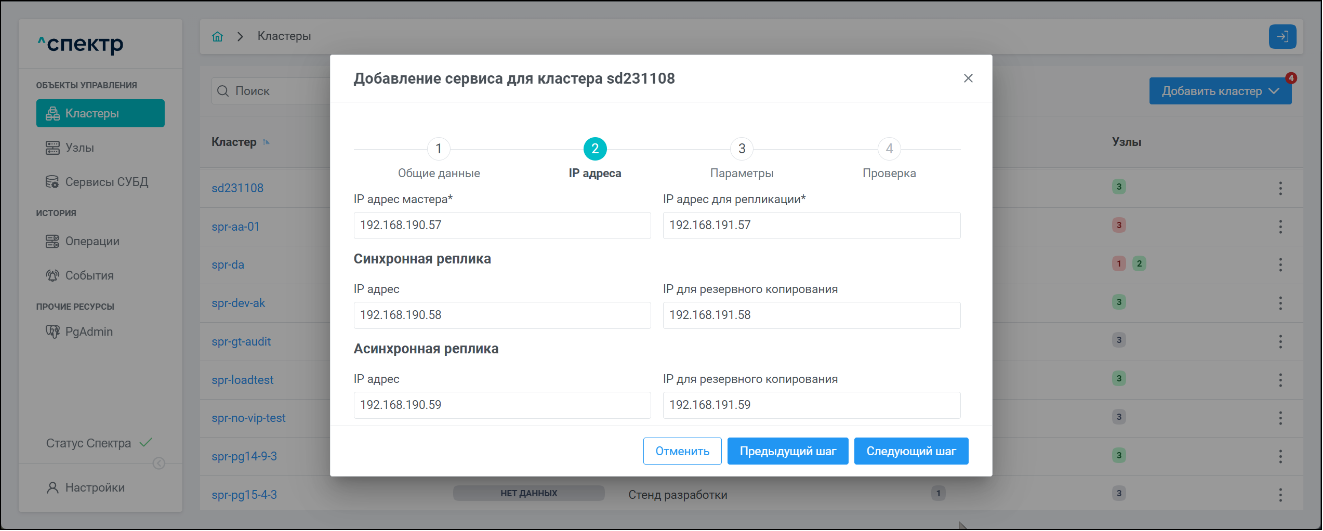
Task: Click the Узлы column header
Action: pos(1127,142)
